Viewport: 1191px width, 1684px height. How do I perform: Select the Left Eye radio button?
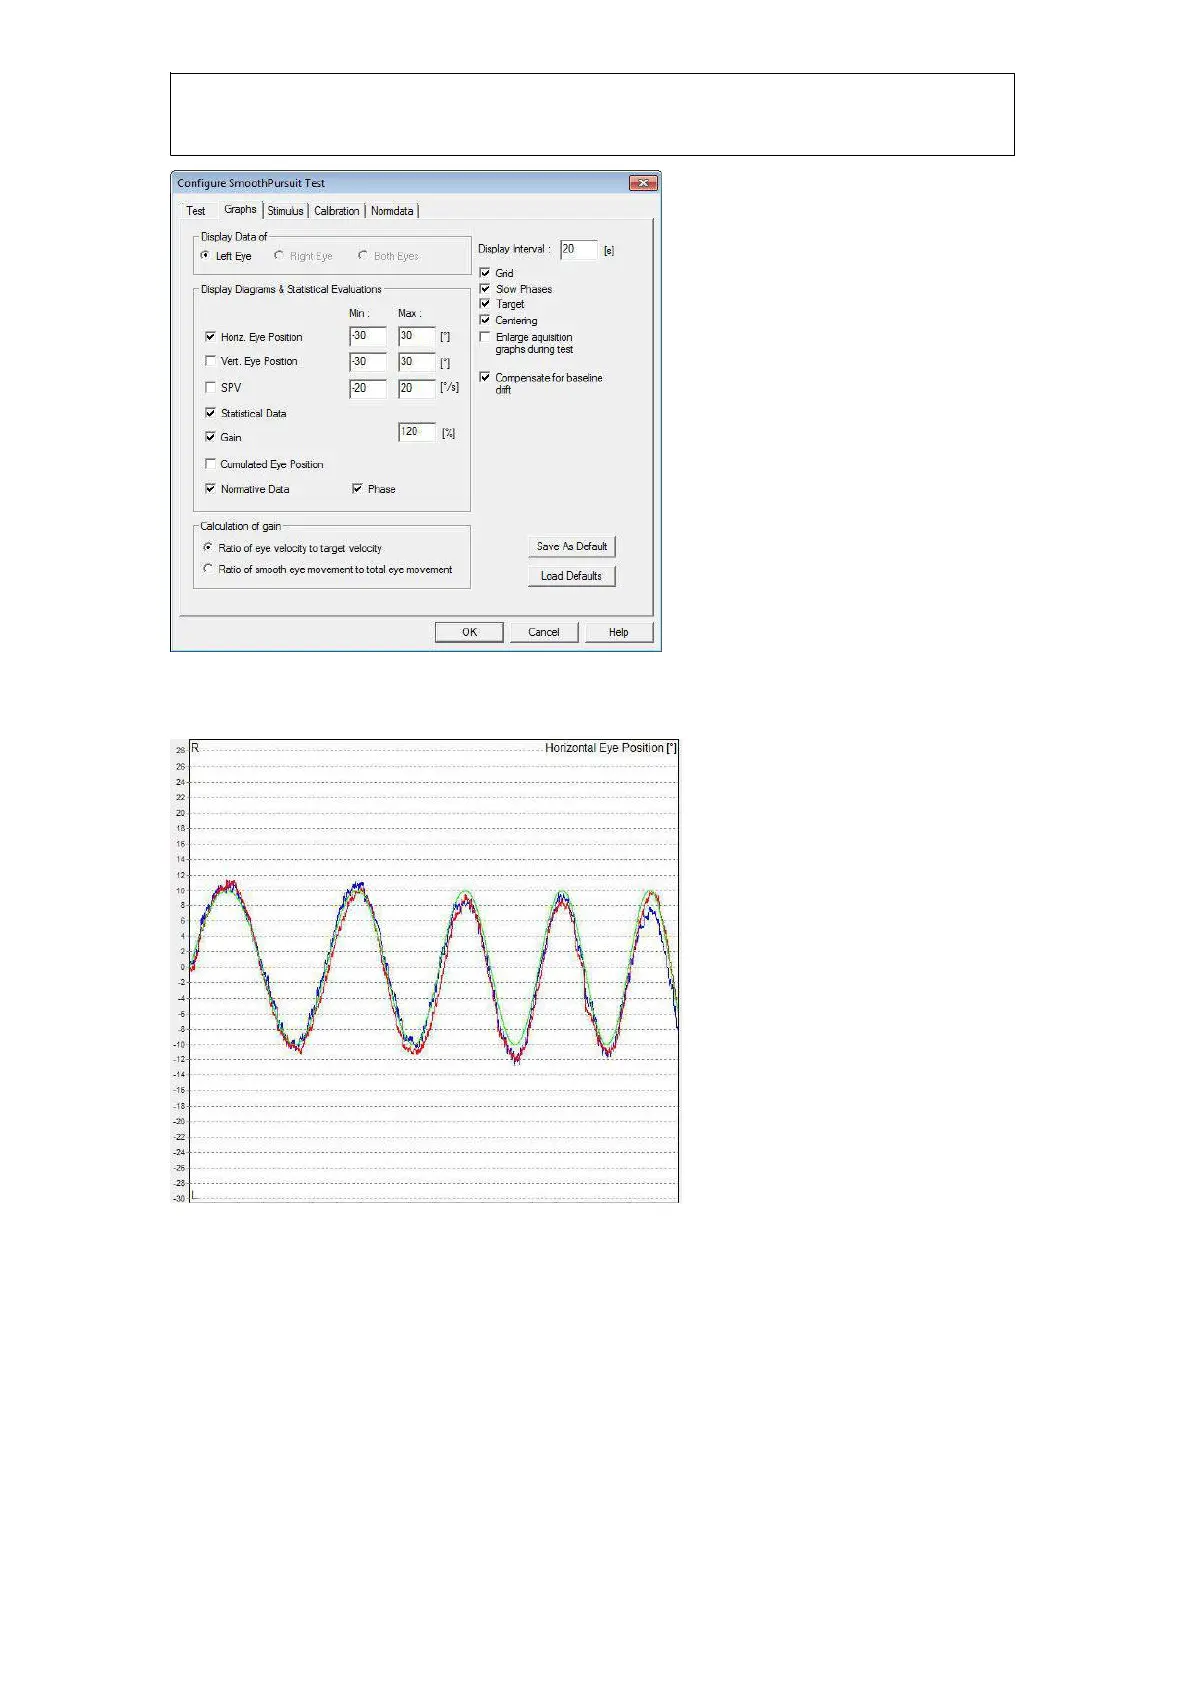point(205,256)
